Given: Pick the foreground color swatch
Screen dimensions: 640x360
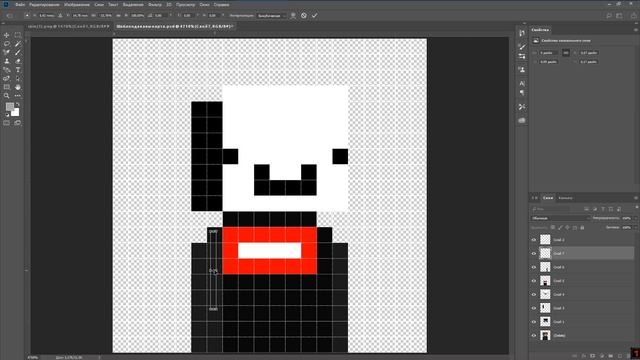Looking at the screenshot, I should [9, 107].
